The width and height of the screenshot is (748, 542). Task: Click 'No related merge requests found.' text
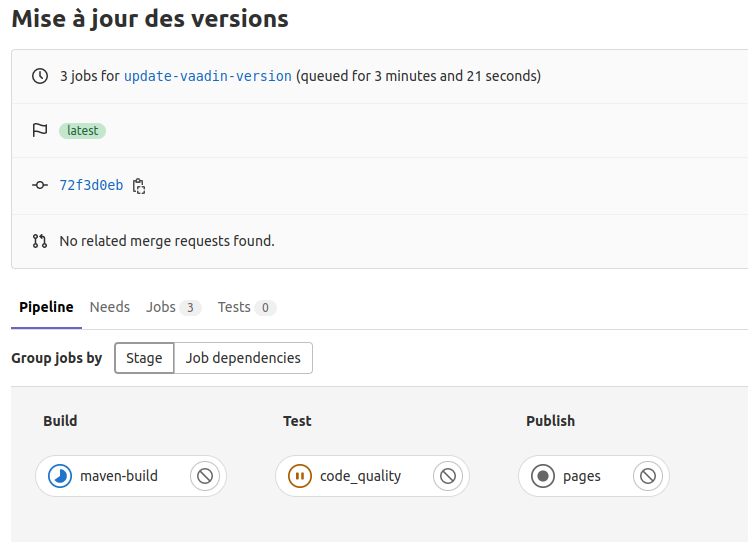(167, 241)
